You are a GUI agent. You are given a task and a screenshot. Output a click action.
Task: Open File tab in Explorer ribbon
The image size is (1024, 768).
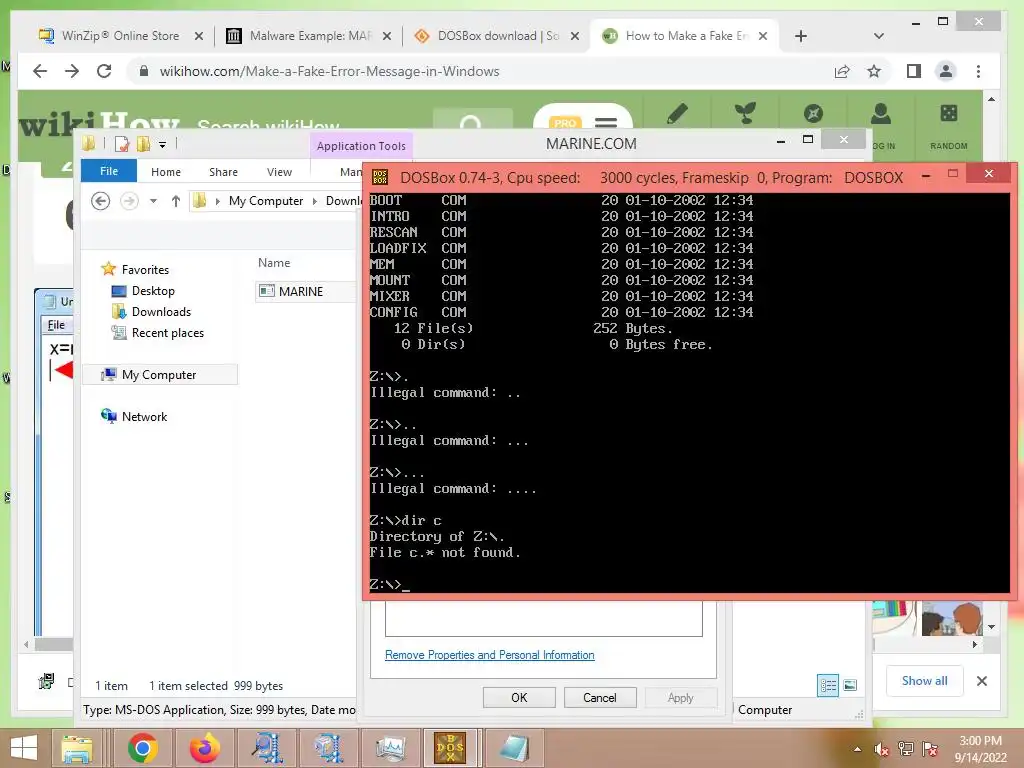click(x=109, y=171)
